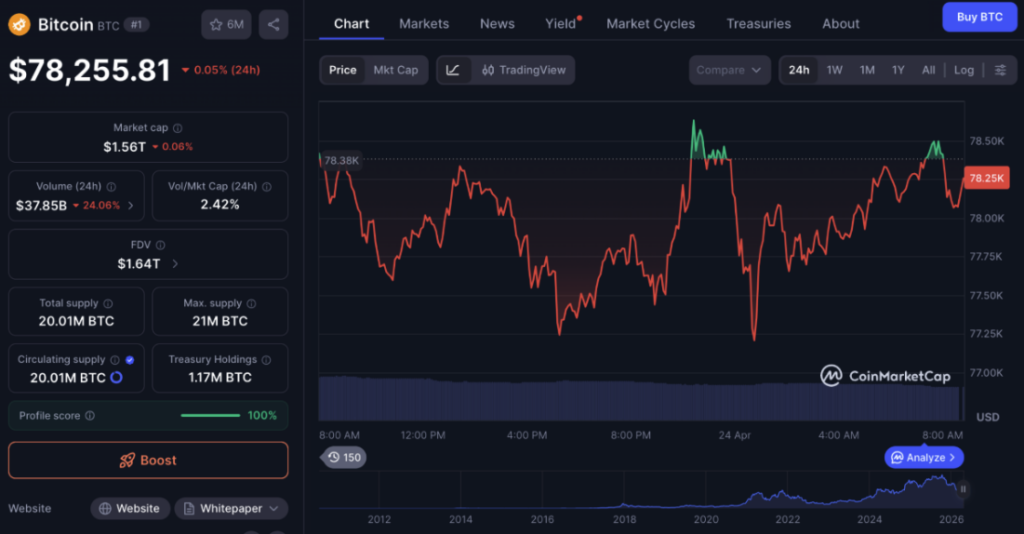Image resolution: width=1024 pixels, height=534 pixels.
Task: Click the history icon labeled 150
Action: pos(343,457)
